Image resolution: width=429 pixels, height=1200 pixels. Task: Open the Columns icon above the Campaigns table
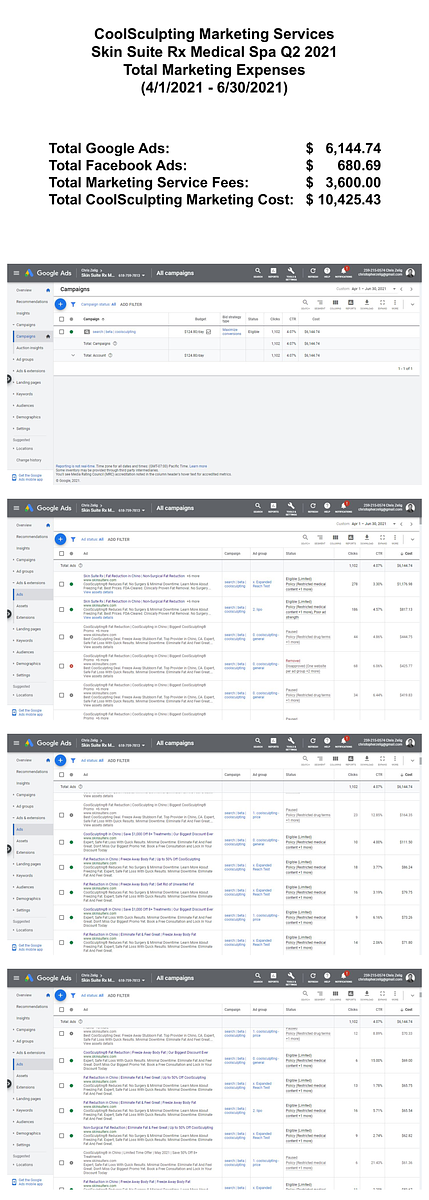[x=335, y=304]
